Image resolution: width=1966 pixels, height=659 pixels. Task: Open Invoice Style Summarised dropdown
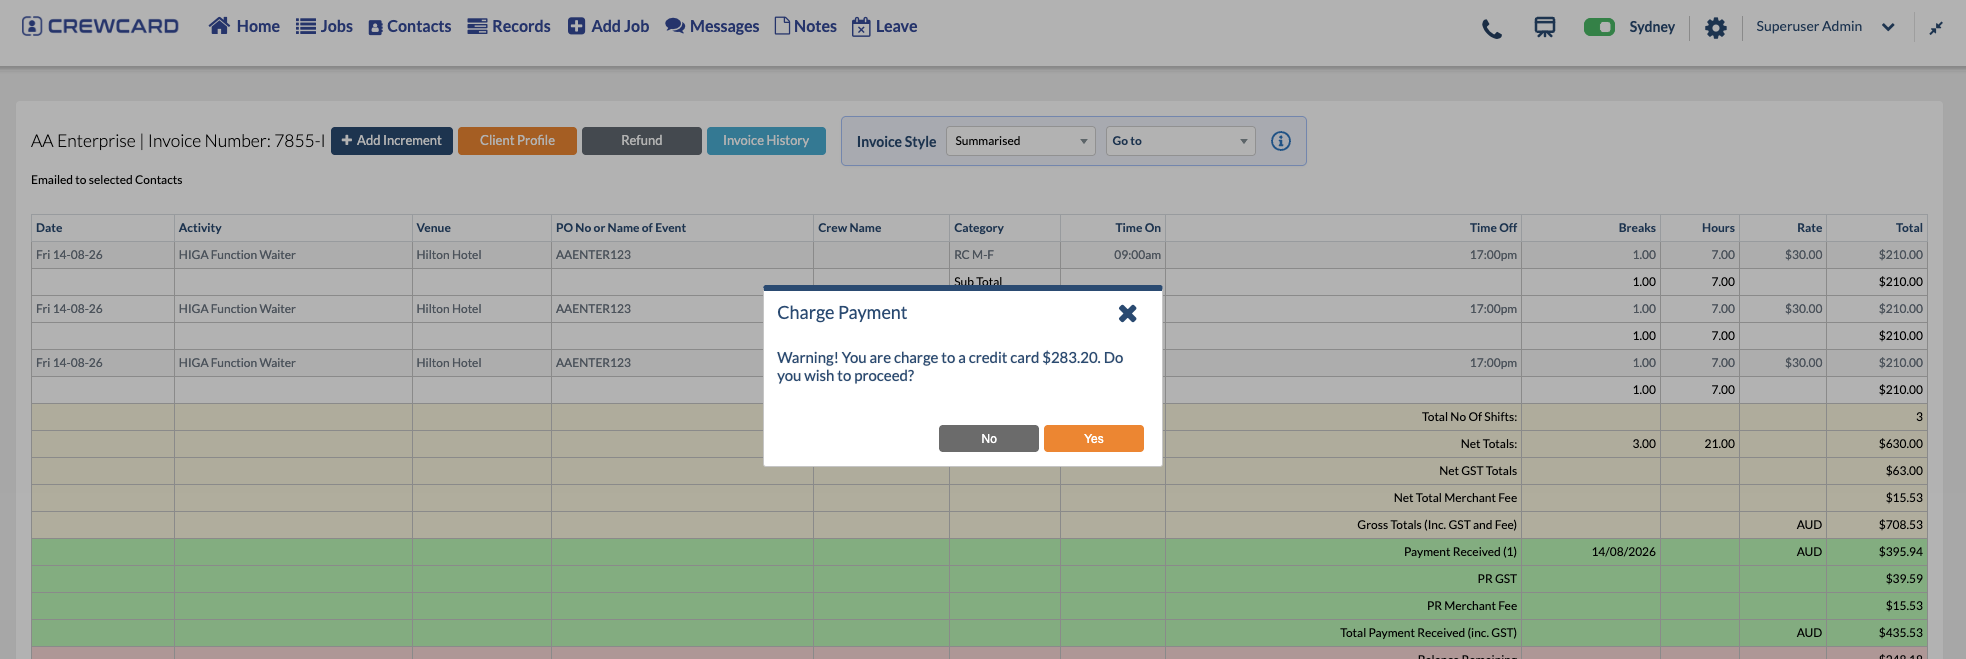tap(1021, 141)
